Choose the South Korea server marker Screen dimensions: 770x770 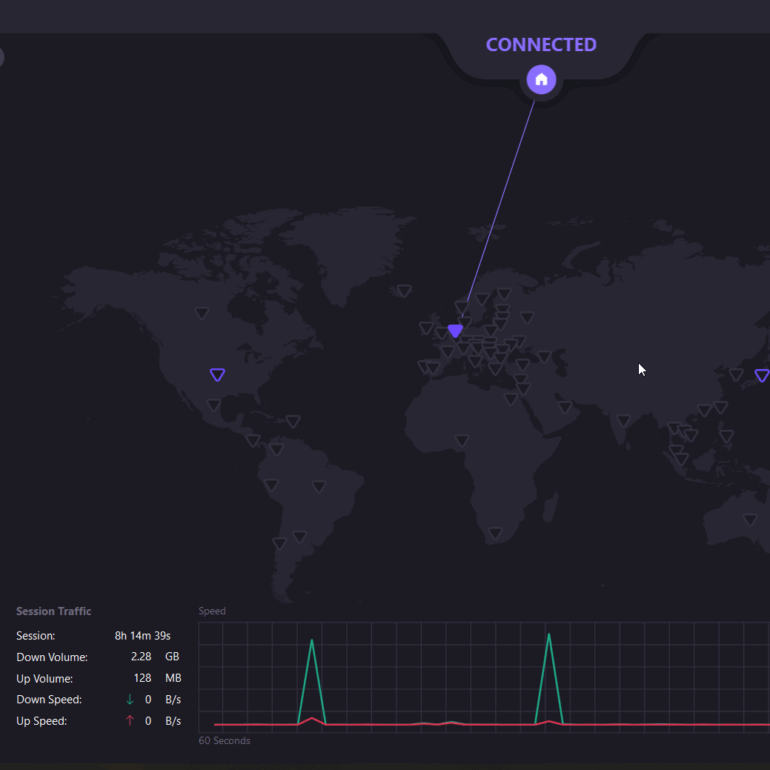pyautogui.click(x=736, y=375)
